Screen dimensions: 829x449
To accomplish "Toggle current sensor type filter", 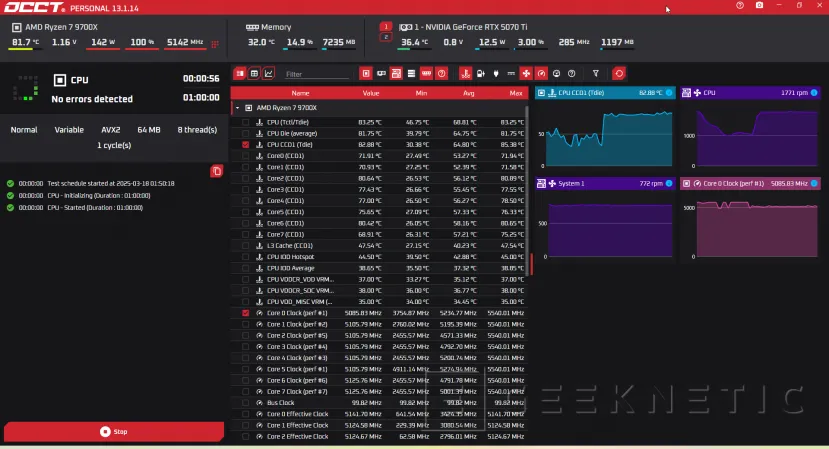I will pyautogui.click(x=511, y=74).
